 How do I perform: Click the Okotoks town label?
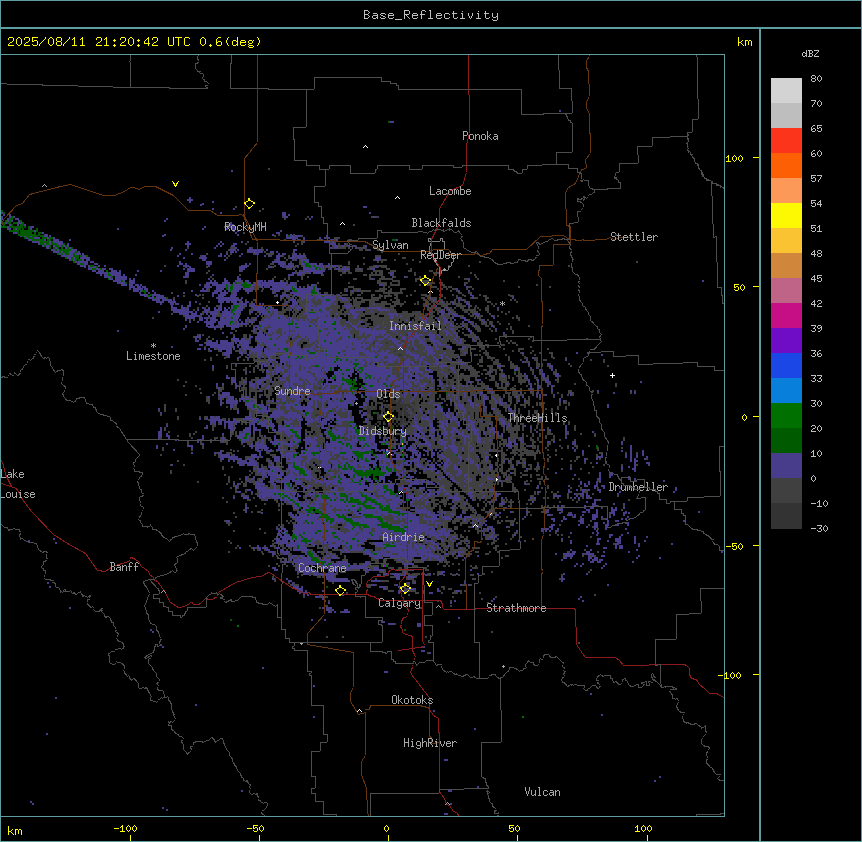(412, 700)
